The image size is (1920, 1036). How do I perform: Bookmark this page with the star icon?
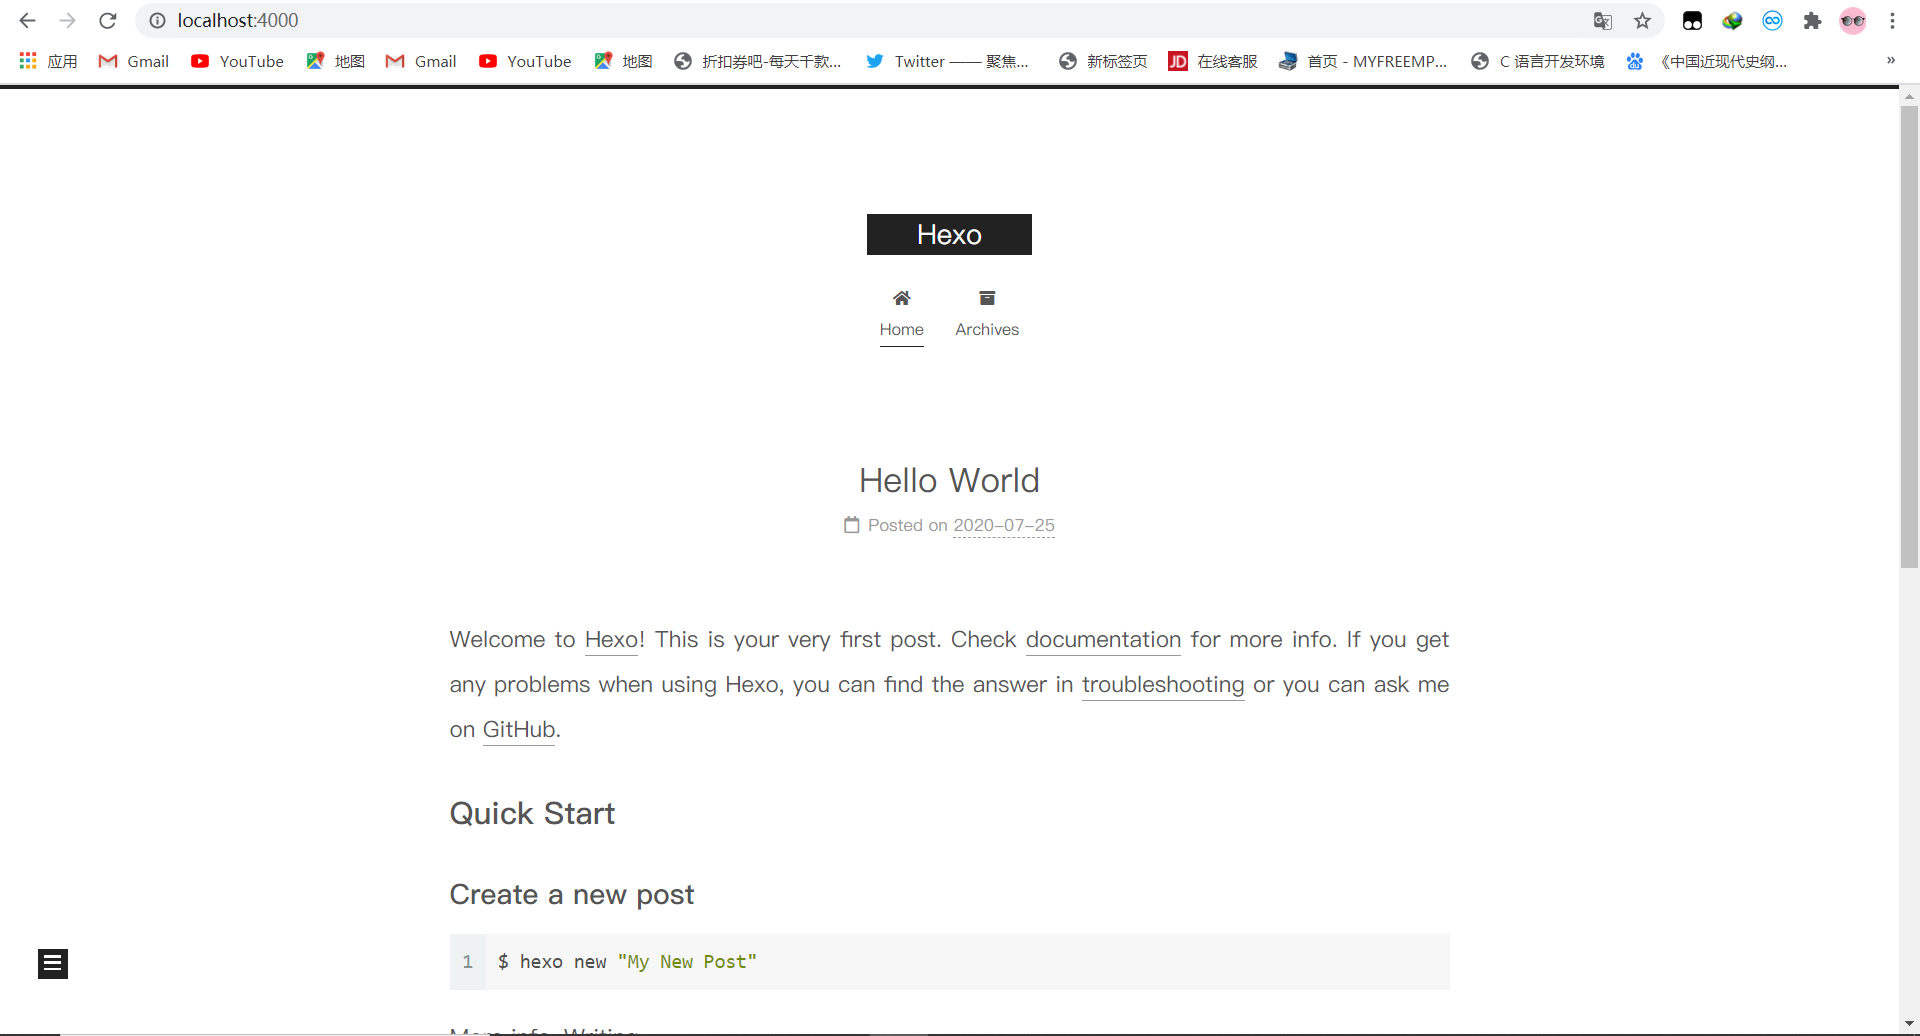[x=1642, y=20]
